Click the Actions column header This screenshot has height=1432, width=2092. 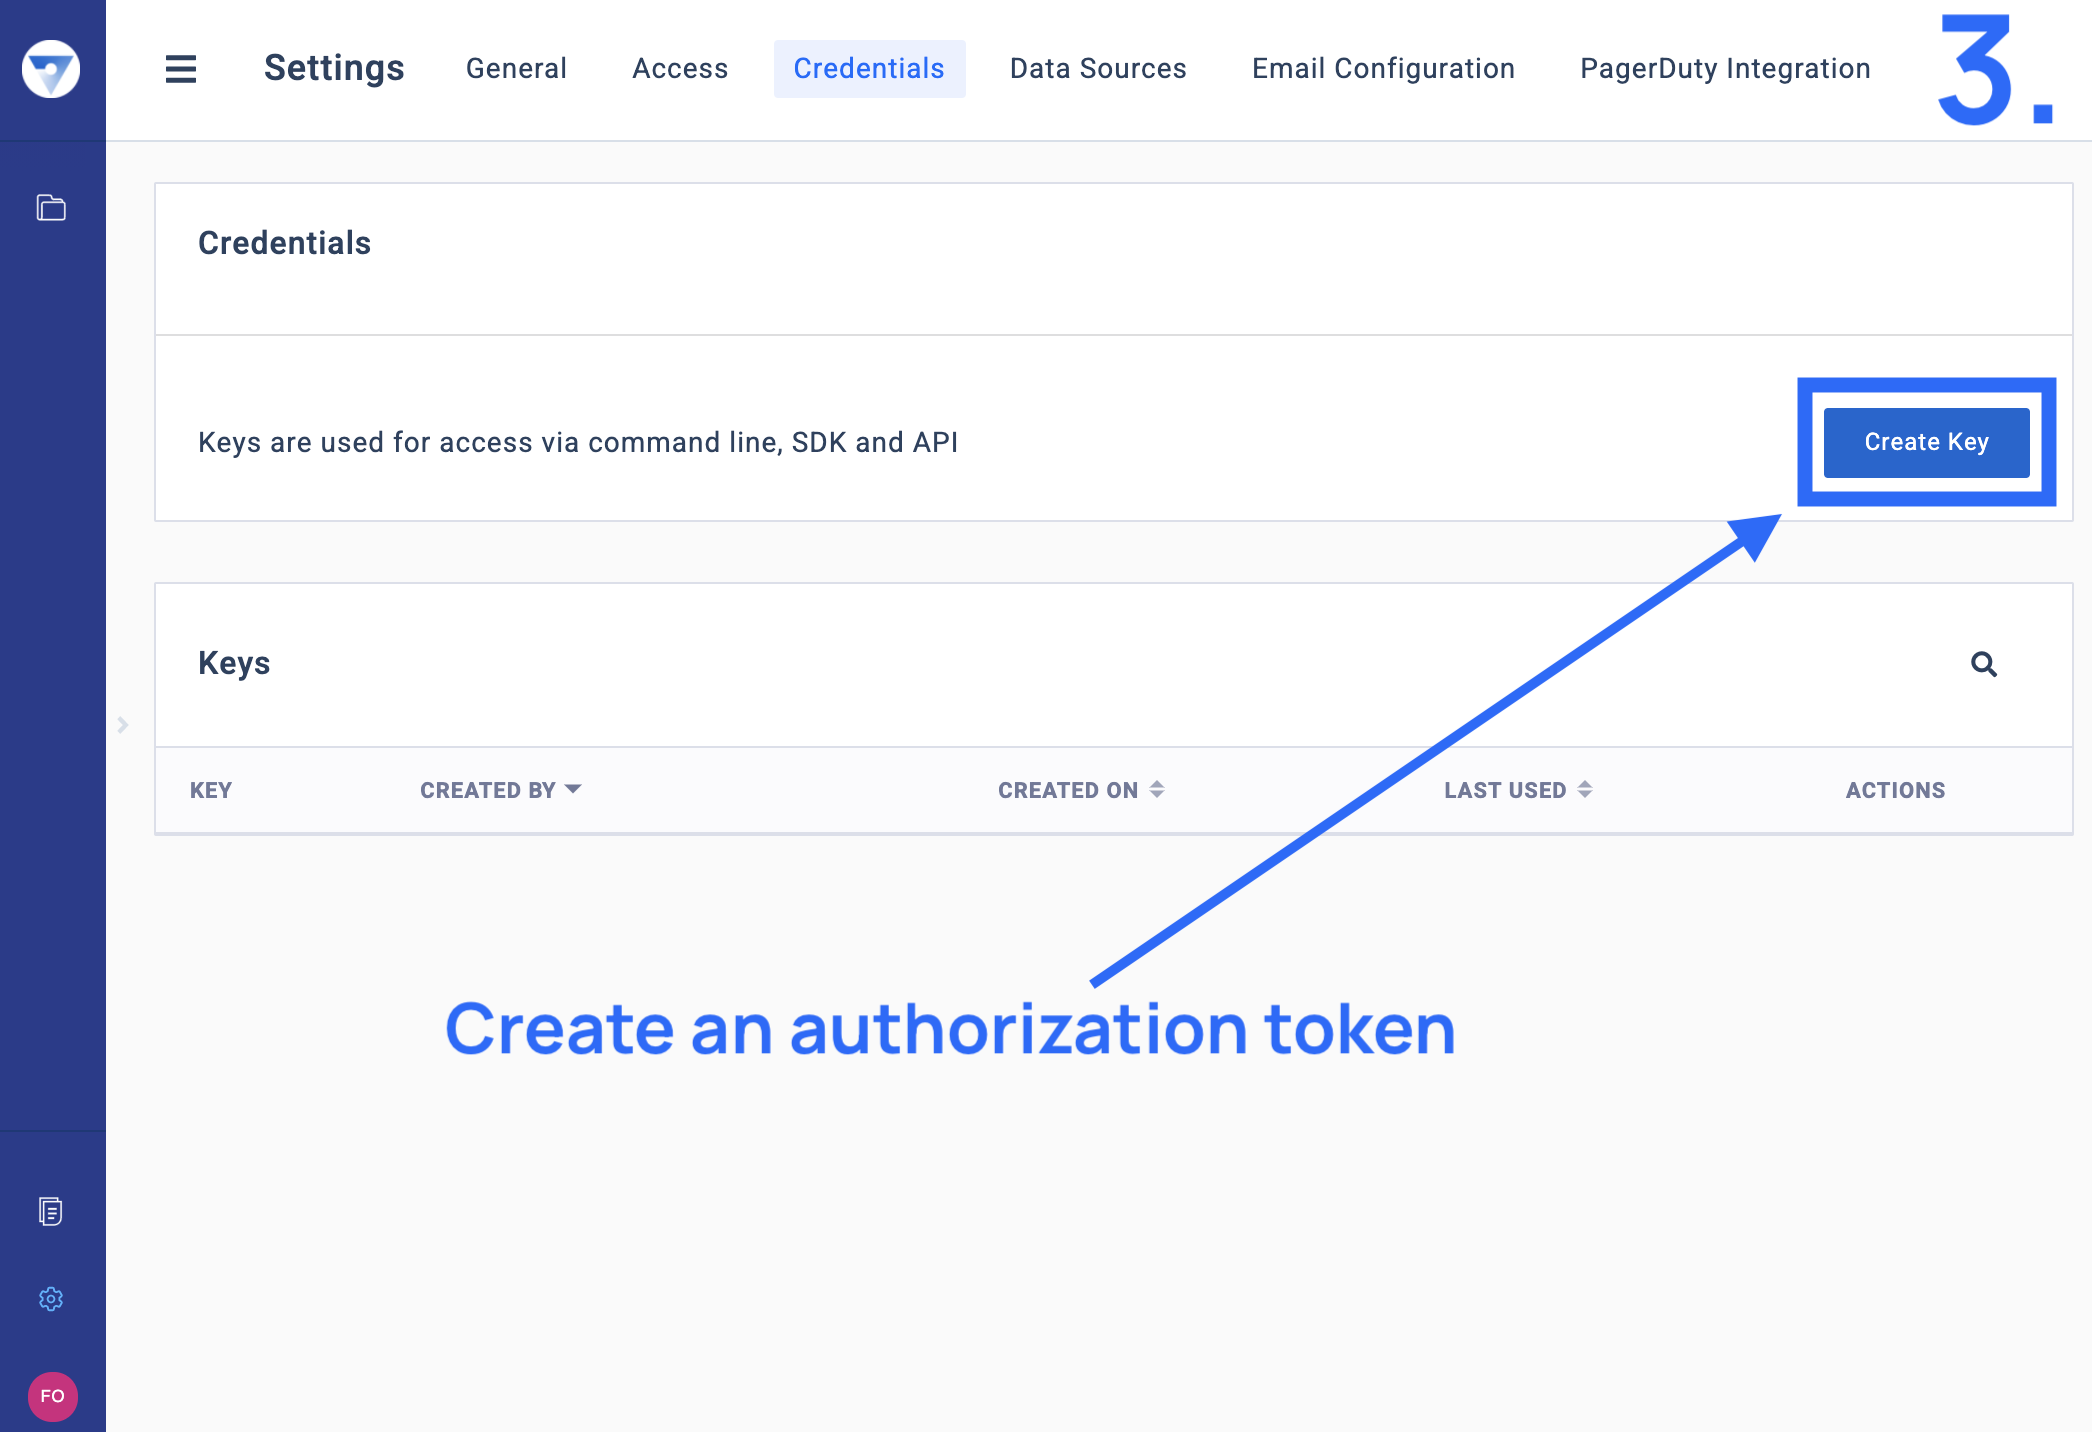1895,790
